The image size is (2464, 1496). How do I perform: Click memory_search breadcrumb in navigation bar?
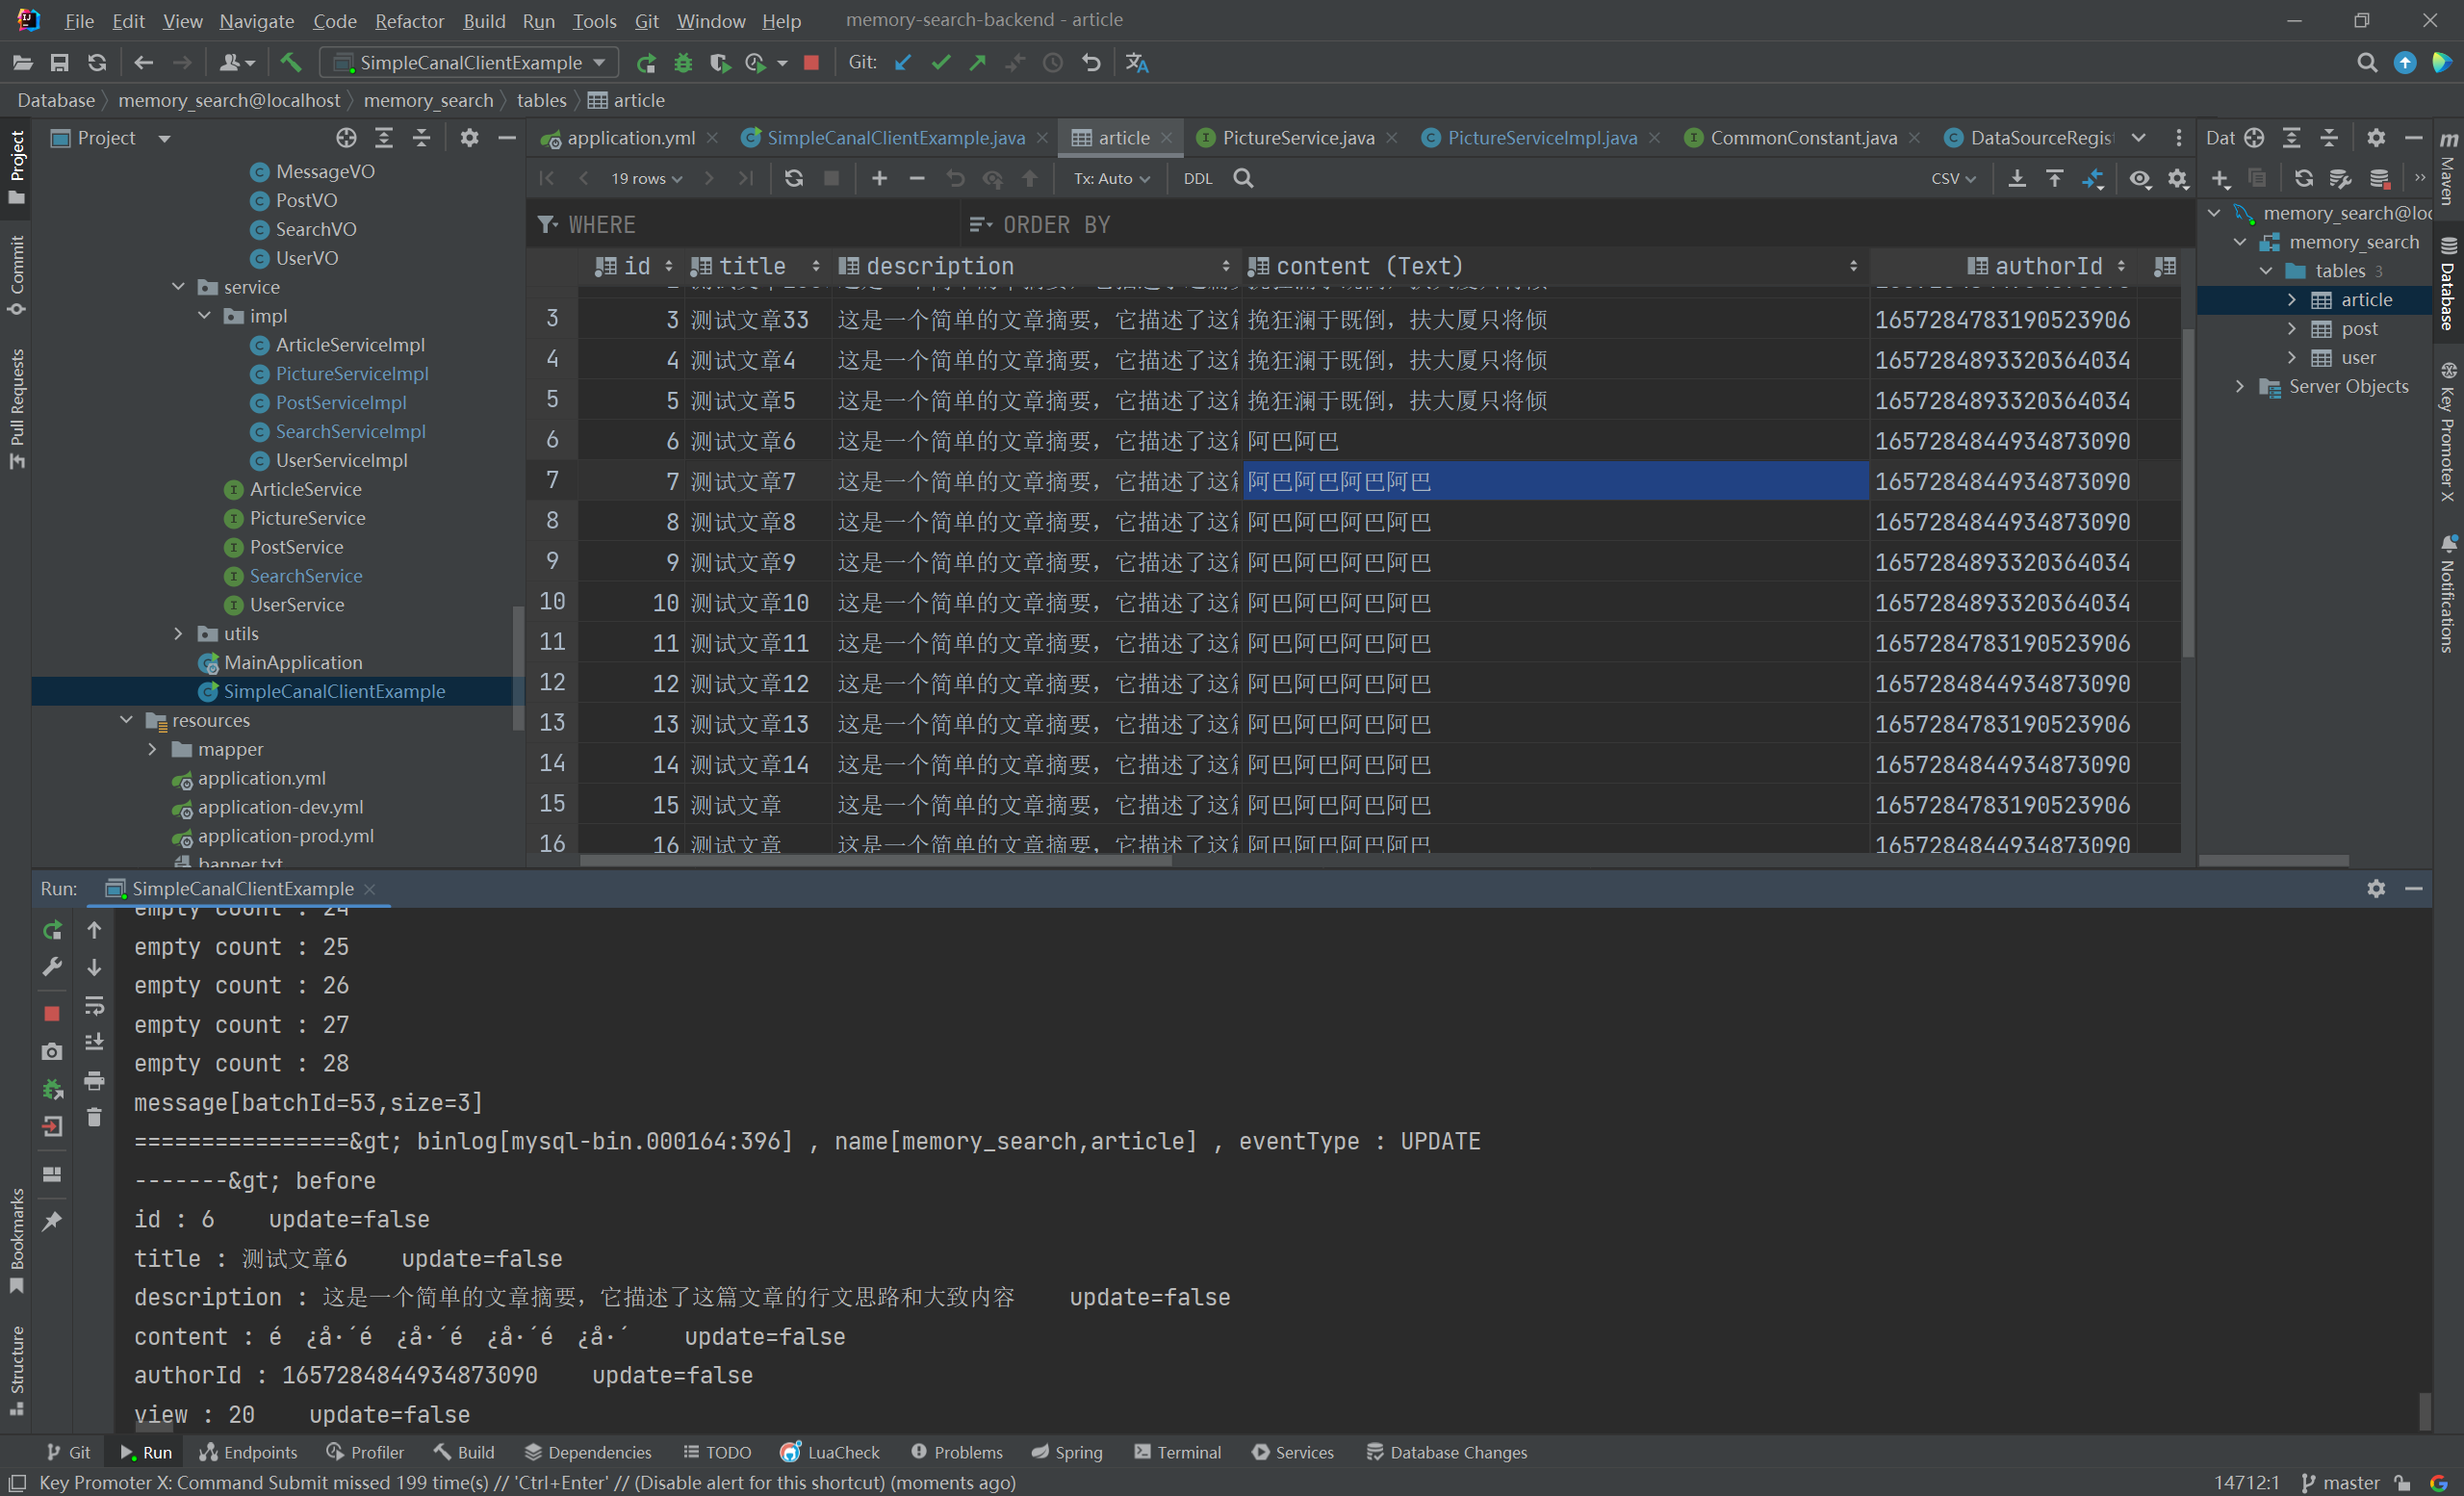pos(428,100)
